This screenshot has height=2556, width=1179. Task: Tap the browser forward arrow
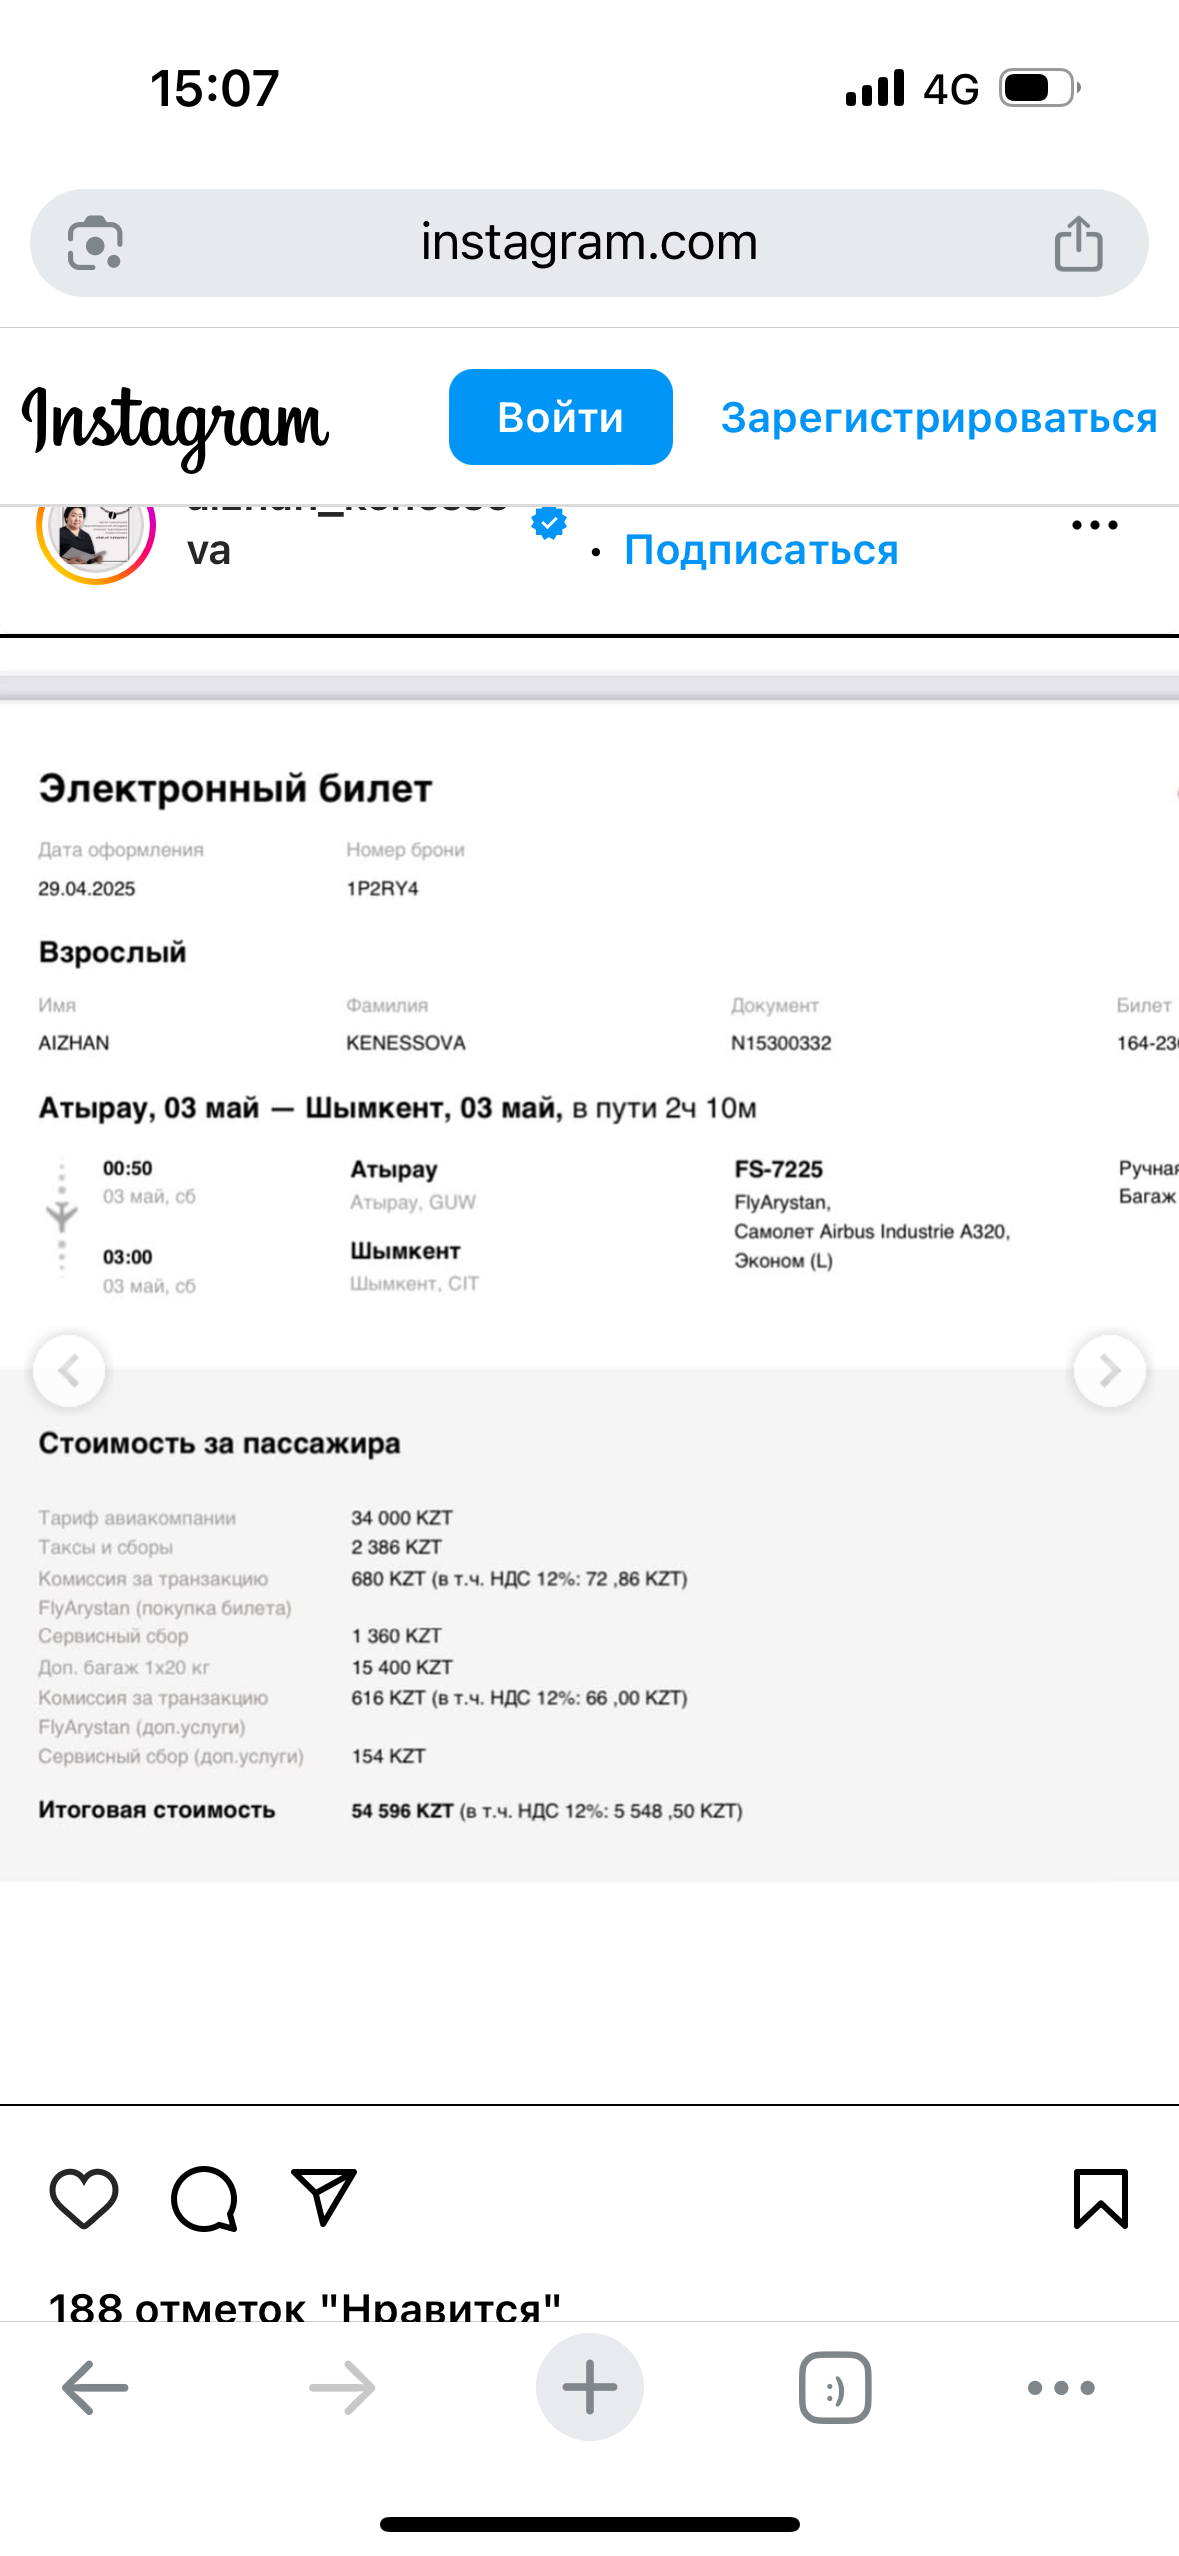pos(342,2388)
